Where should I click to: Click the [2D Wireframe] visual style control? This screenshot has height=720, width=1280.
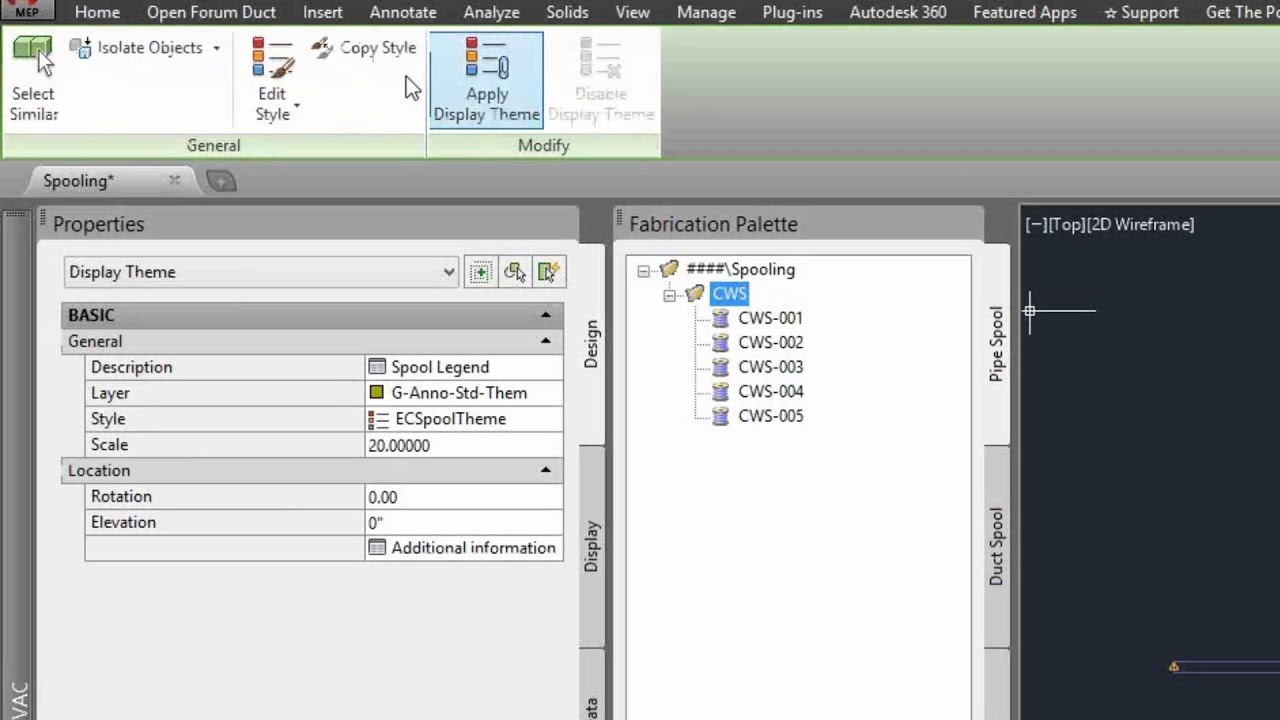(1140, 225)
